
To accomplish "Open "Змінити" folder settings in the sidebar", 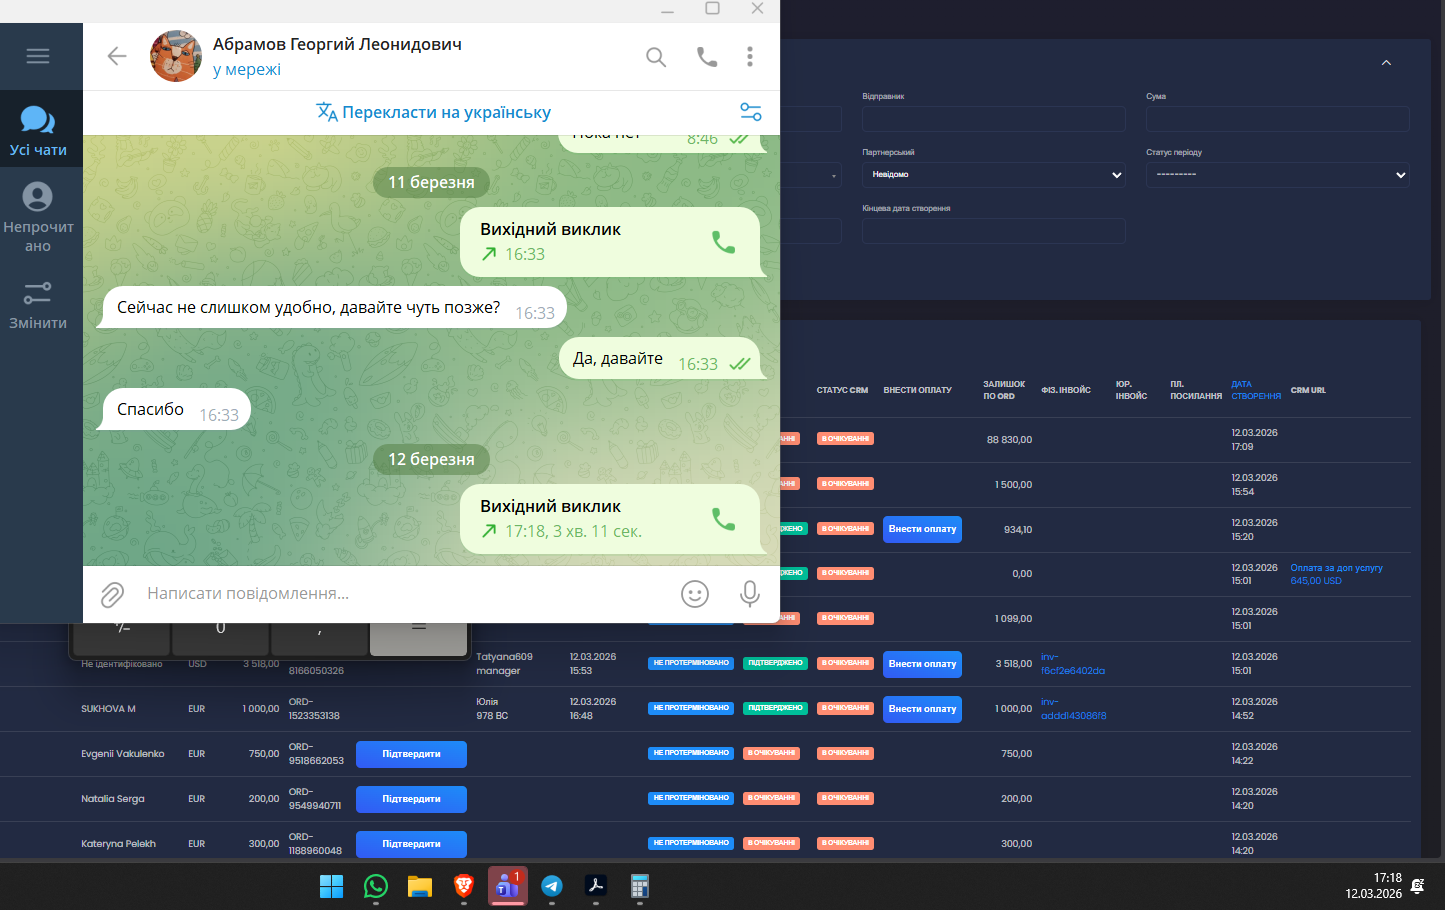I will pyautogui.click(x=38, y=305).
